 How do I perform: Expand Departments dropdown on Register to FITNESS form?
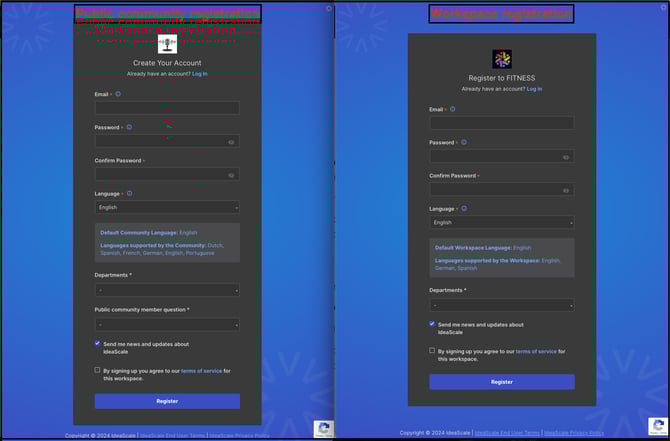(502, 305)
